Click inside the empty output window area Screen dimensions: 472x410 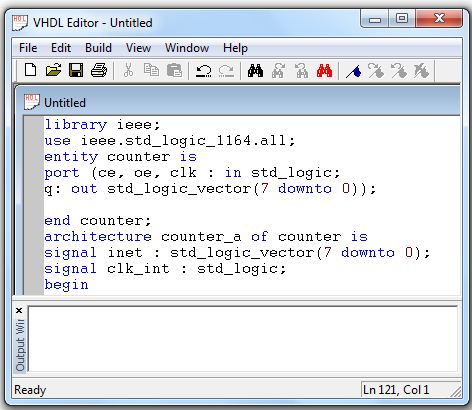(243, 338)
